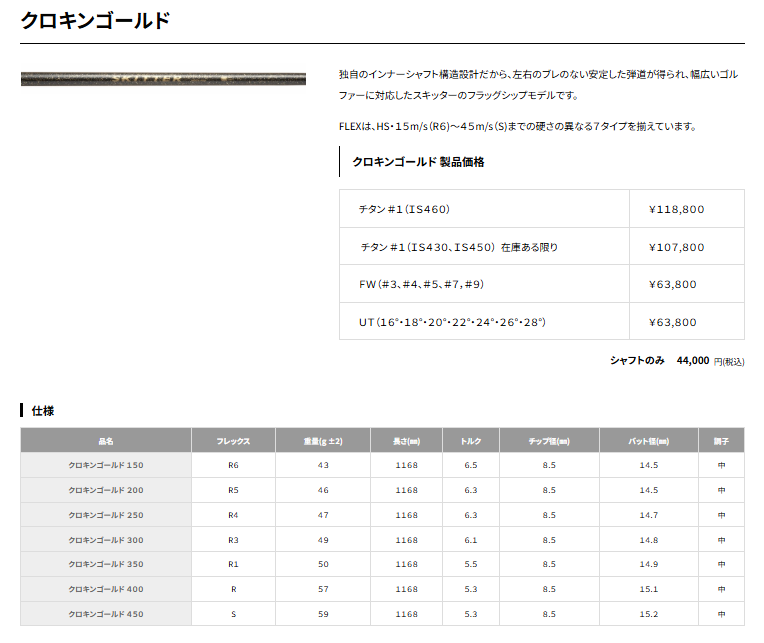Click the torque 6.5 cell
Screen dimensions: 764x643
point(471,465)
